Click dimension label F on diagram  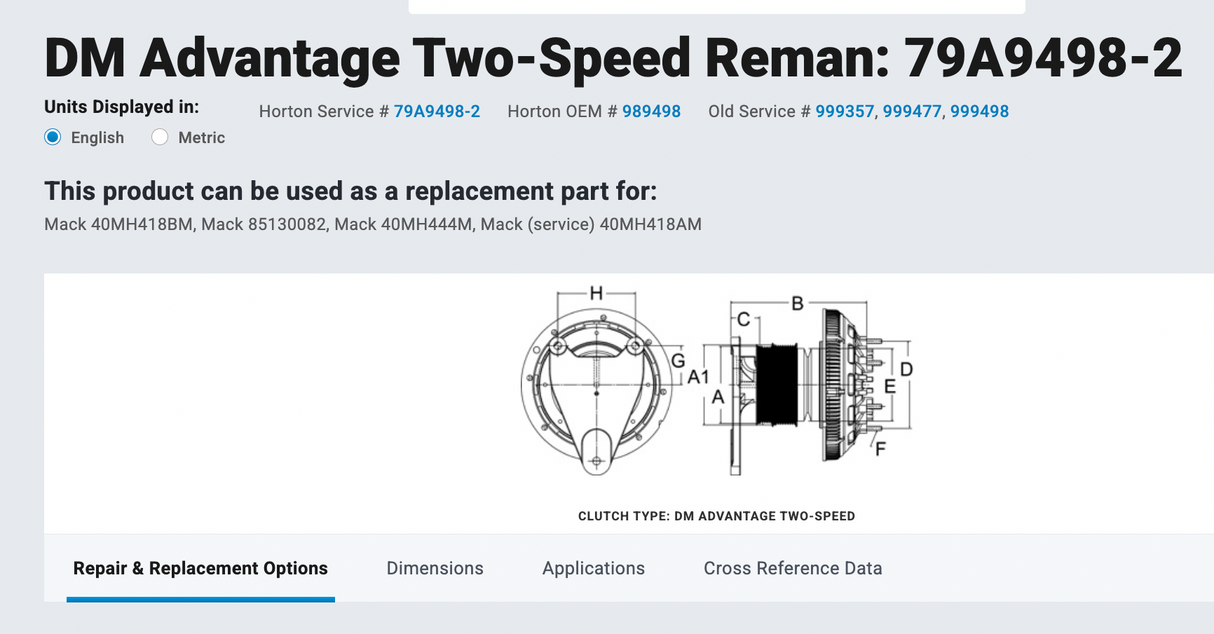[x=880, y=449]
